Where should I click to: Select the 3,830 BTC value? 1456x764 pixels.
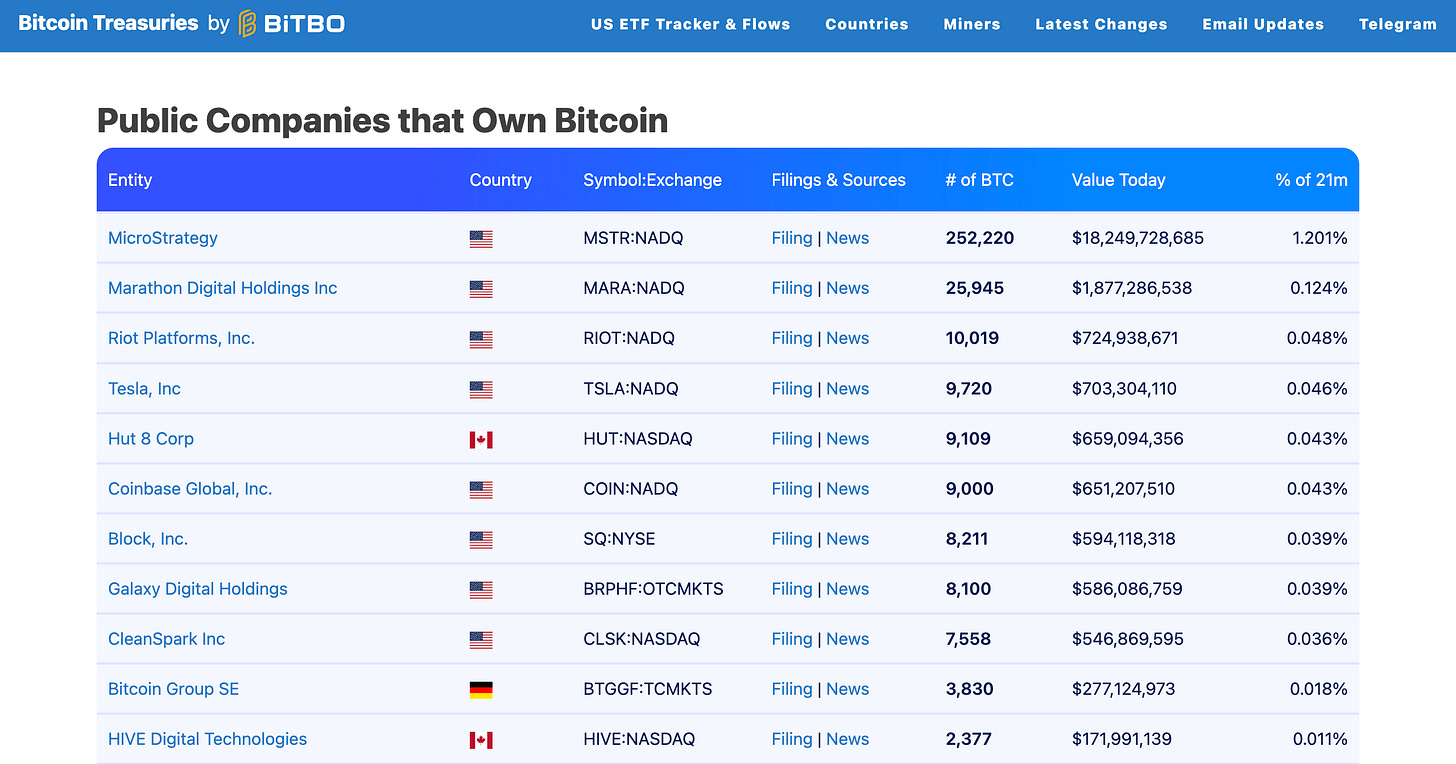(x=969, y=688)
